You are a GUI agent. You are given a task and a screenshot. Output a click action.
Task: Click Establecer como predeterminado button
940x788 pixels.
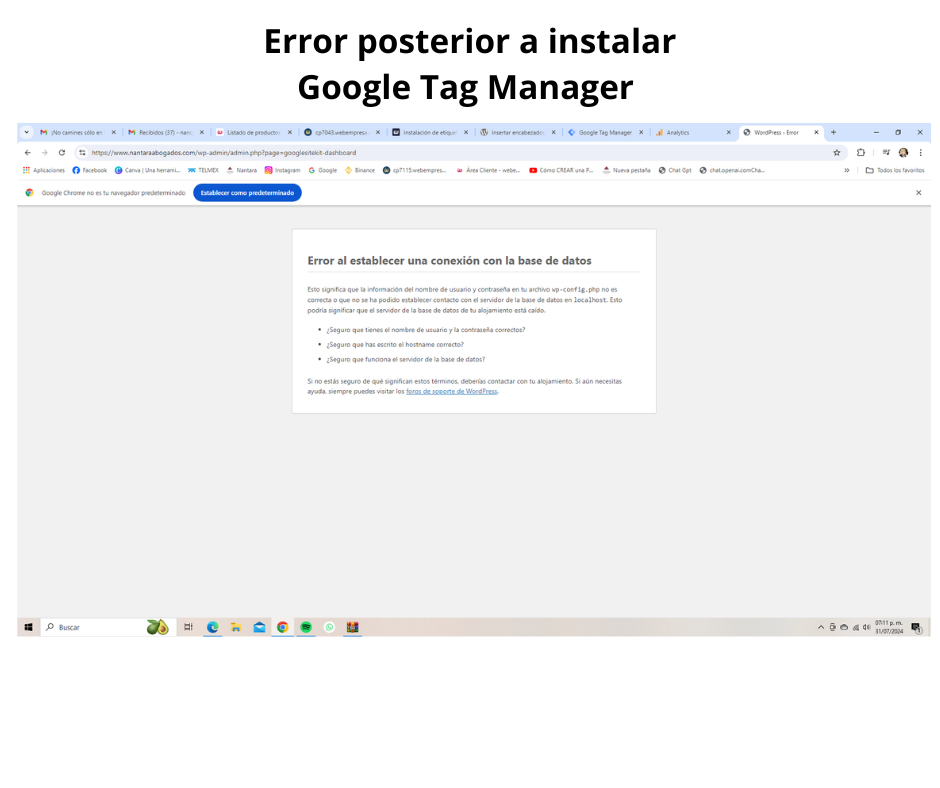coord(247,193)
